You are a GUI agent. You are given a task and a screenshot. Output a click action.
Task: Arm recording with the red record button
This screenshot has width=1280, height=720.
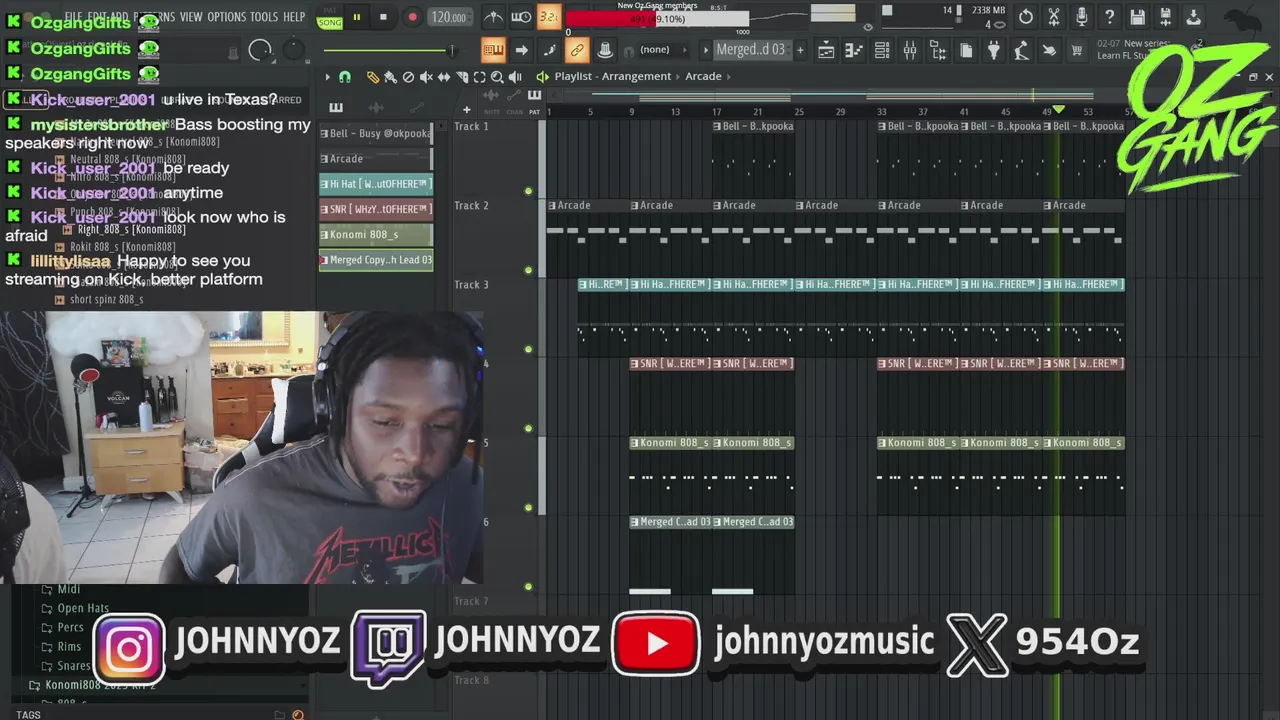tap(412, 17)
